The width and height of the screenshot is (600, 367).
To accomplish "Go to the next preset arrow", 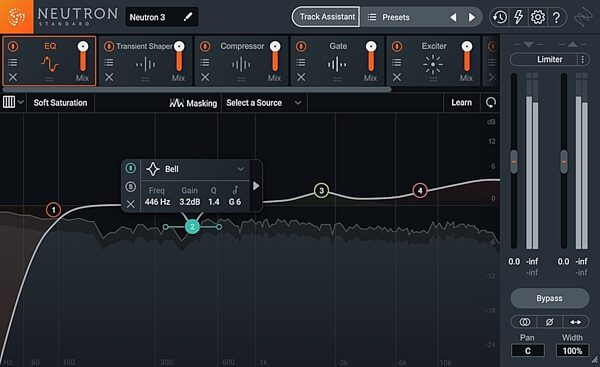I will (x=472, y=17).
